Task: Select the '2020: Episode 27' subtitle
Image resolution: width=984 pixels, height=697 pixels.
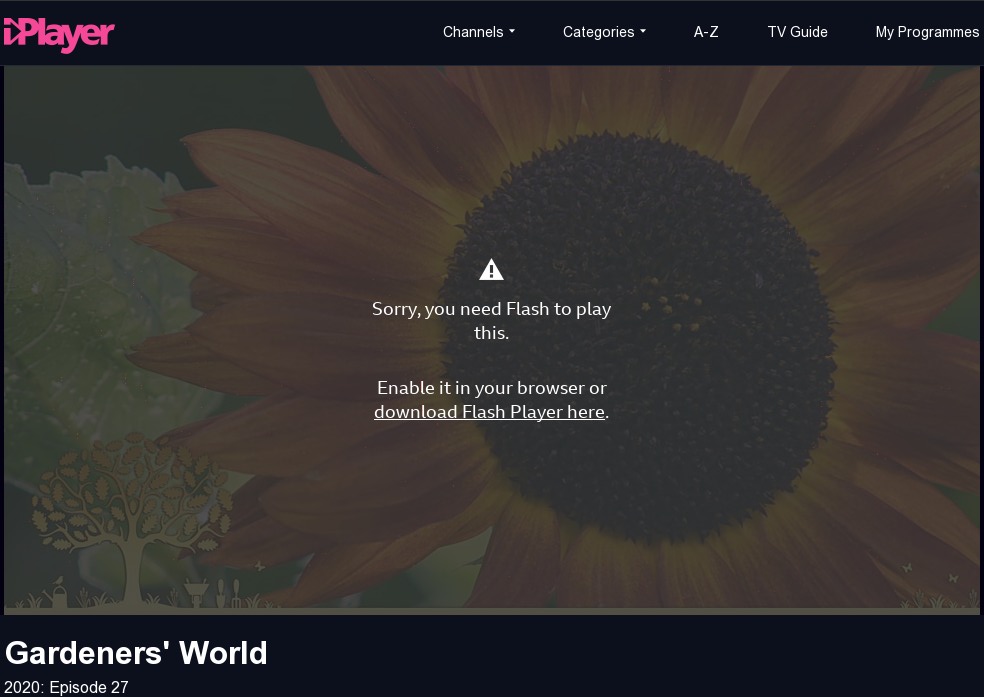Action: click(66, 687)
